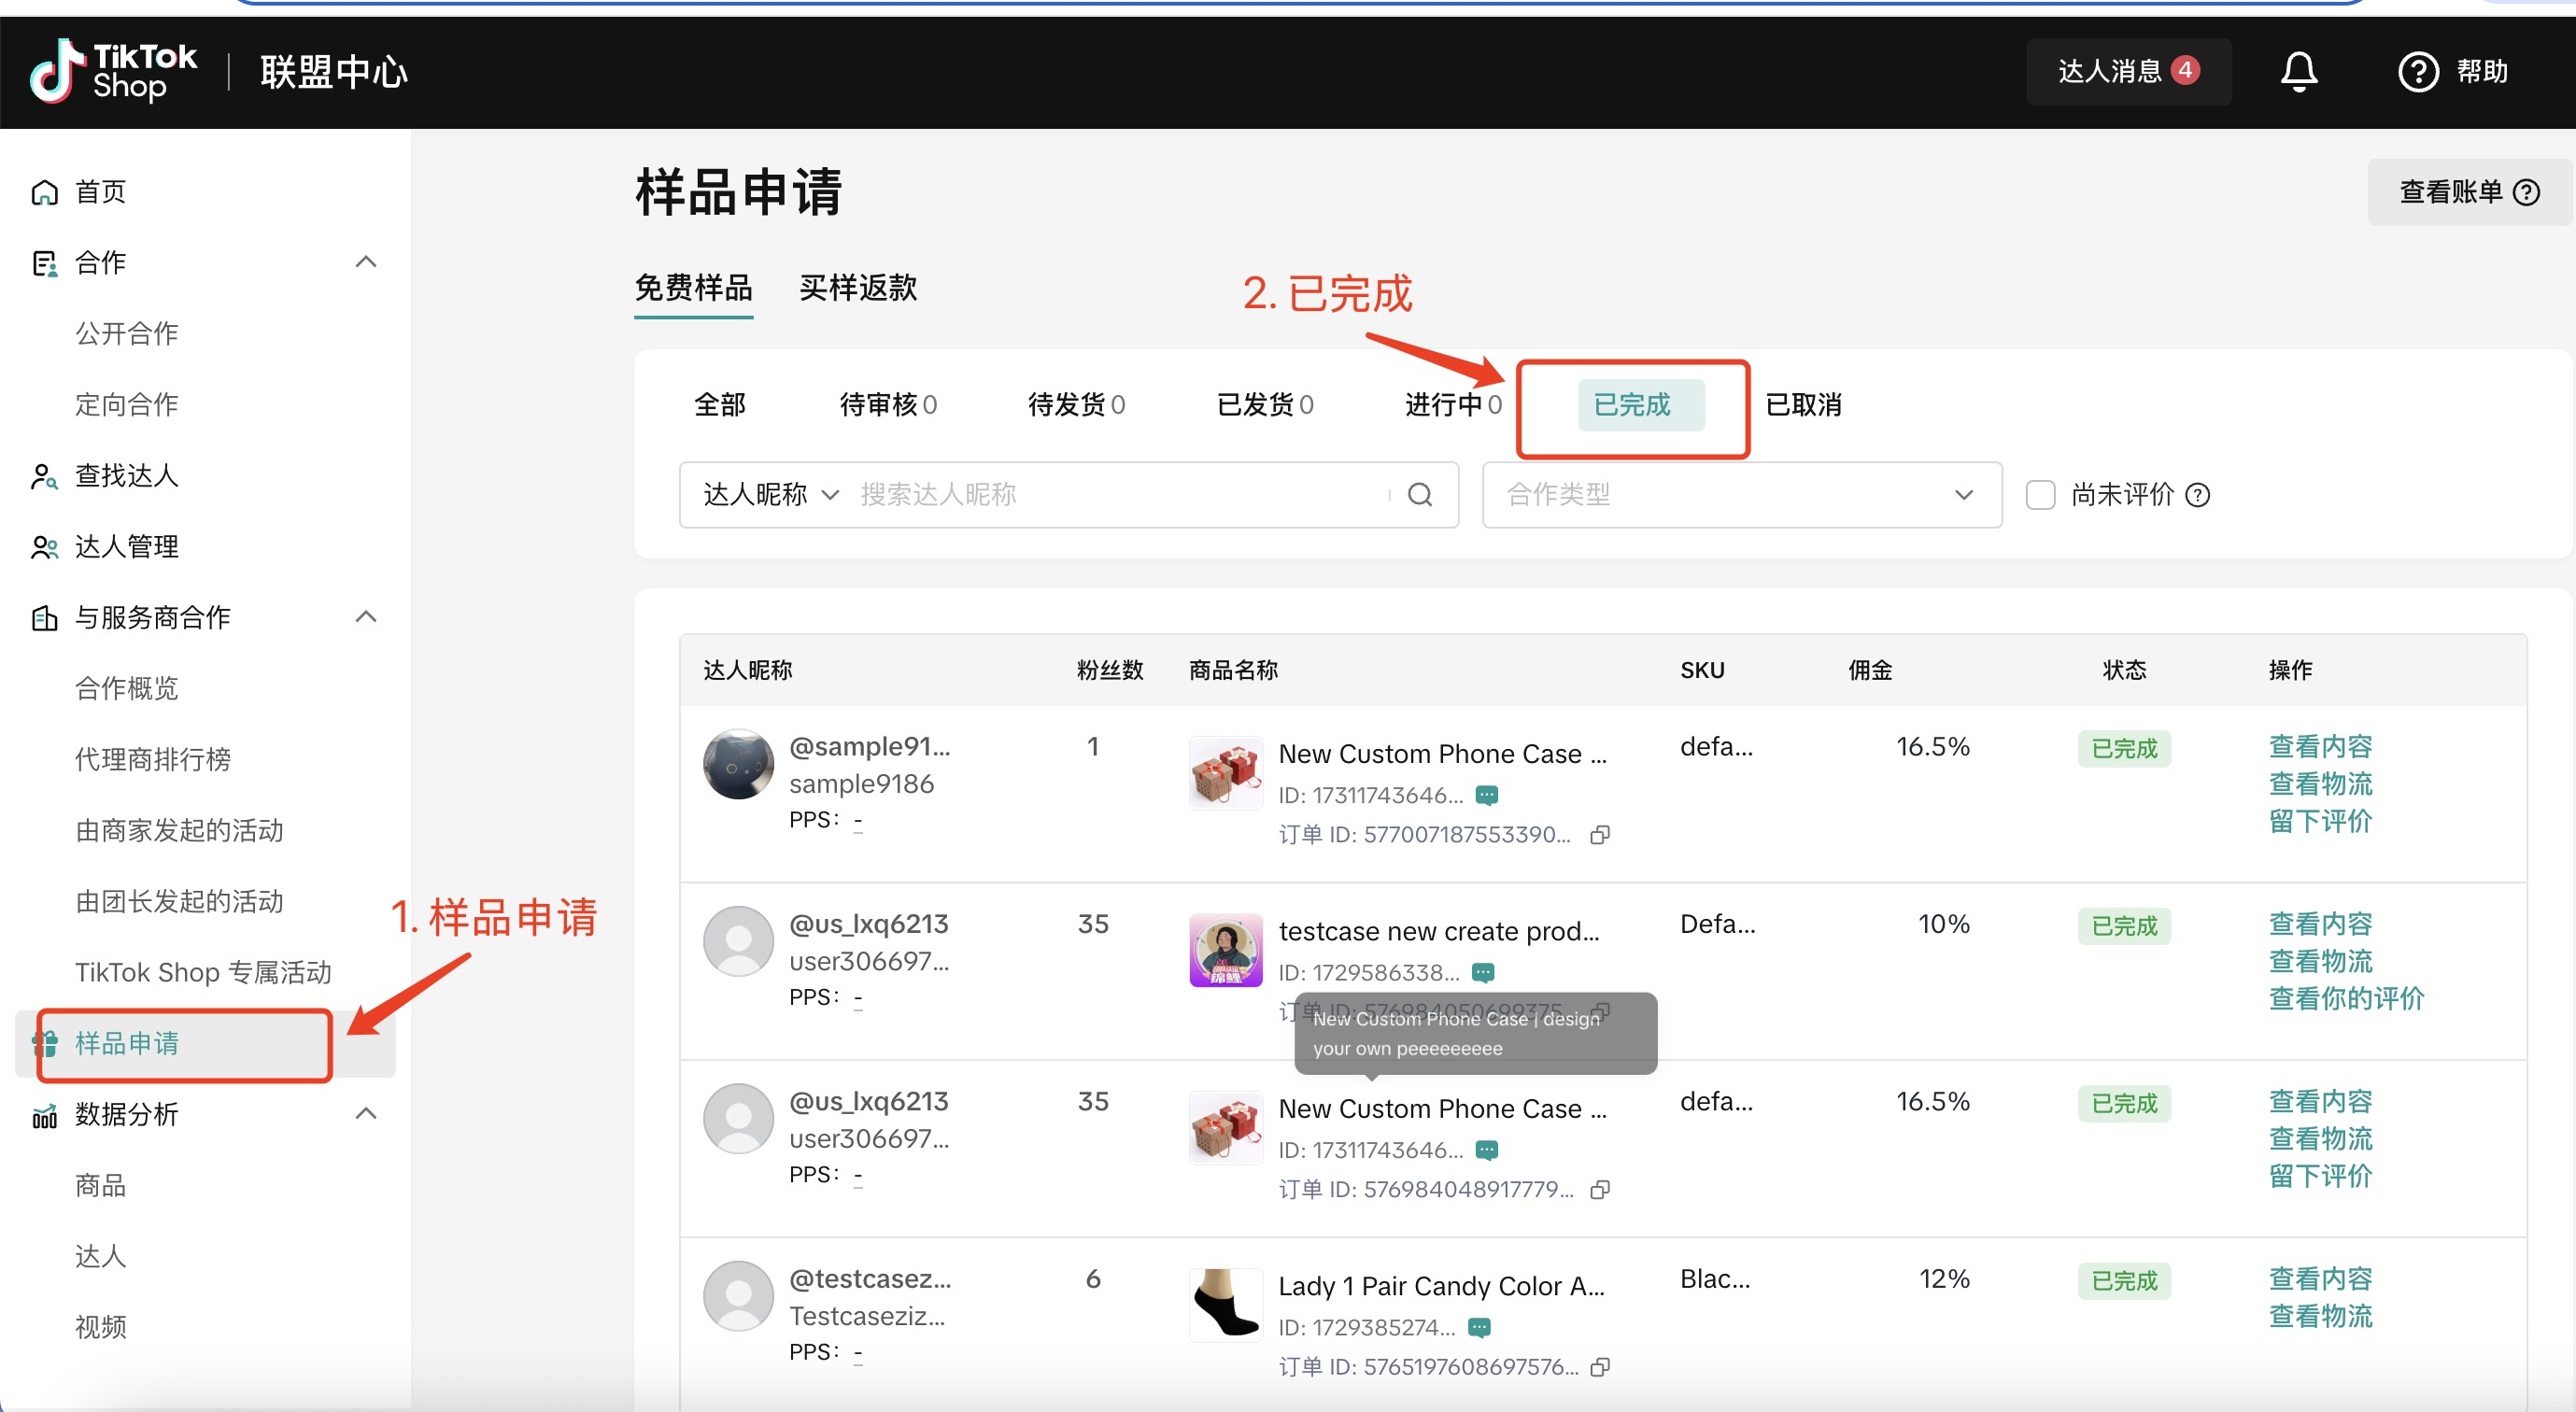Screen dimensions: 2576x1412
Task: Enable the 尚未评价 checkbox
Action: [2039, 495]
